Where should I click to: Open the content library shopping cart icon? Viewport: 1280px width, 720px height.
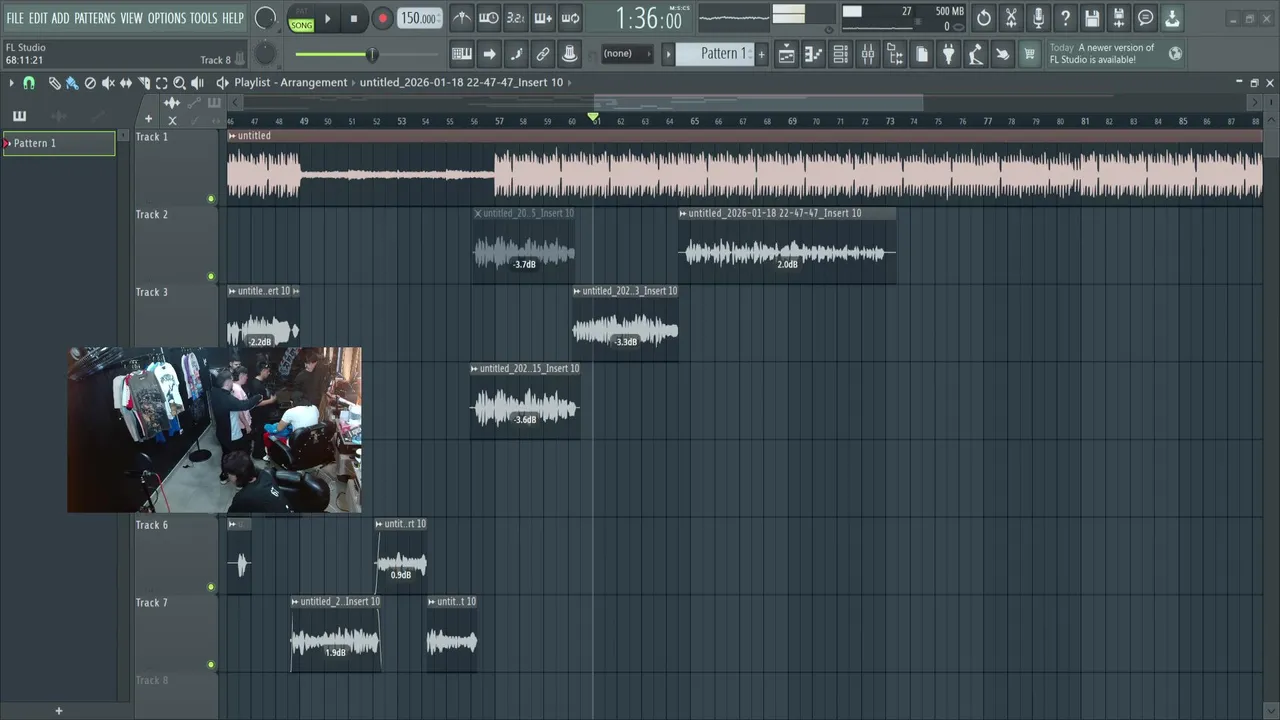(1029, 54)
